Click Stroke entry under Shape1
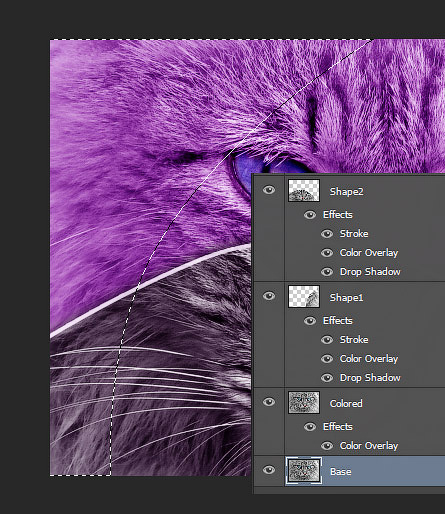Viewport: 445px width, 514px height. (x=354, y=340)
